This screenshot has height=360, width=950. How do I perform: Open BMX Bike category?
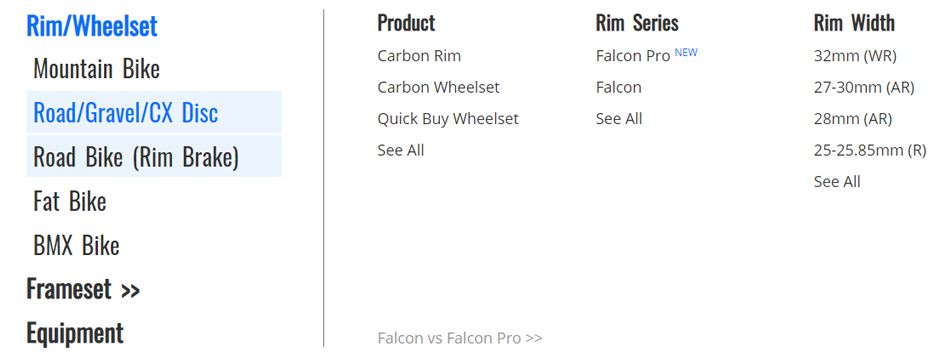click(x=76, y=245)
